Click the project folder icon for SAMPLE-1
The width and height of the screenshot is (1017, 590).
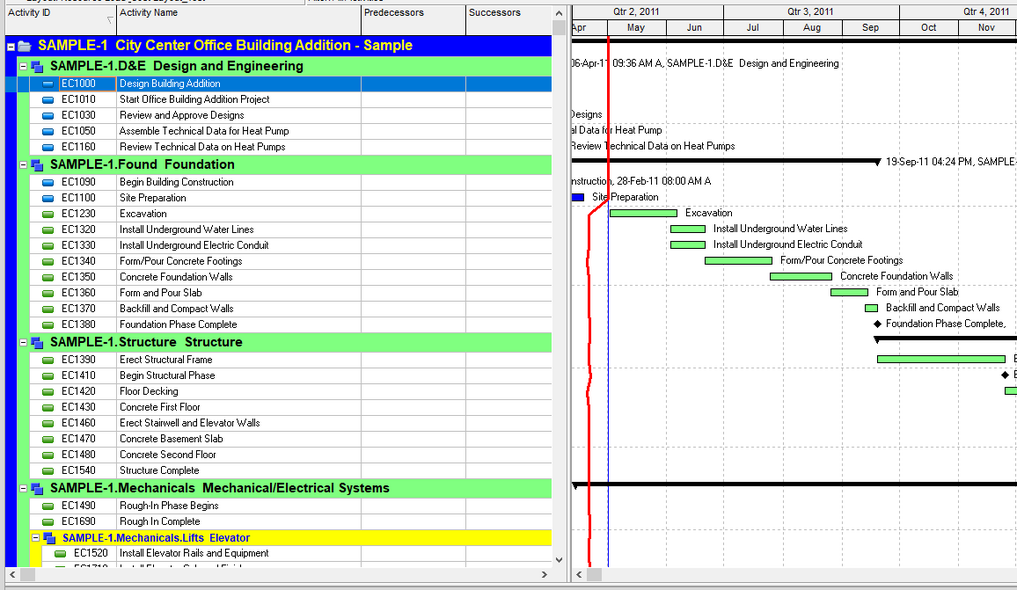coord(25,46)
